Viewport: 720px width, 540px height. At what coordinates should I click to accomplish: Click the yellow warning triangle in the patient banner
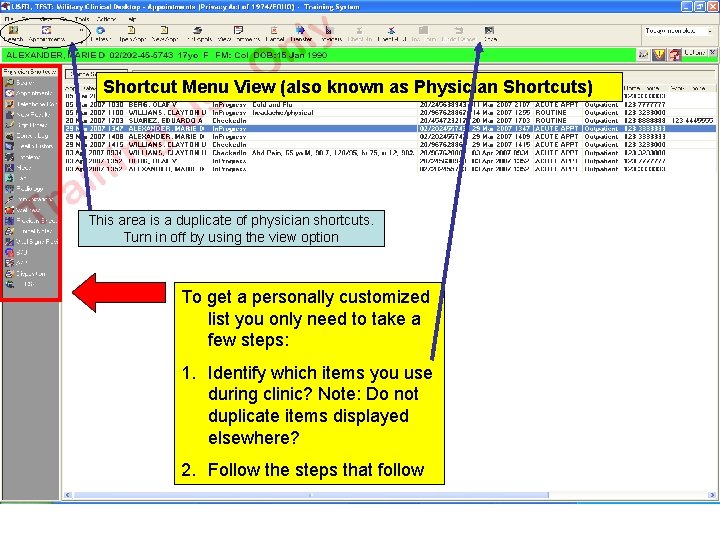pyautogui.click(x=659, y=55)
